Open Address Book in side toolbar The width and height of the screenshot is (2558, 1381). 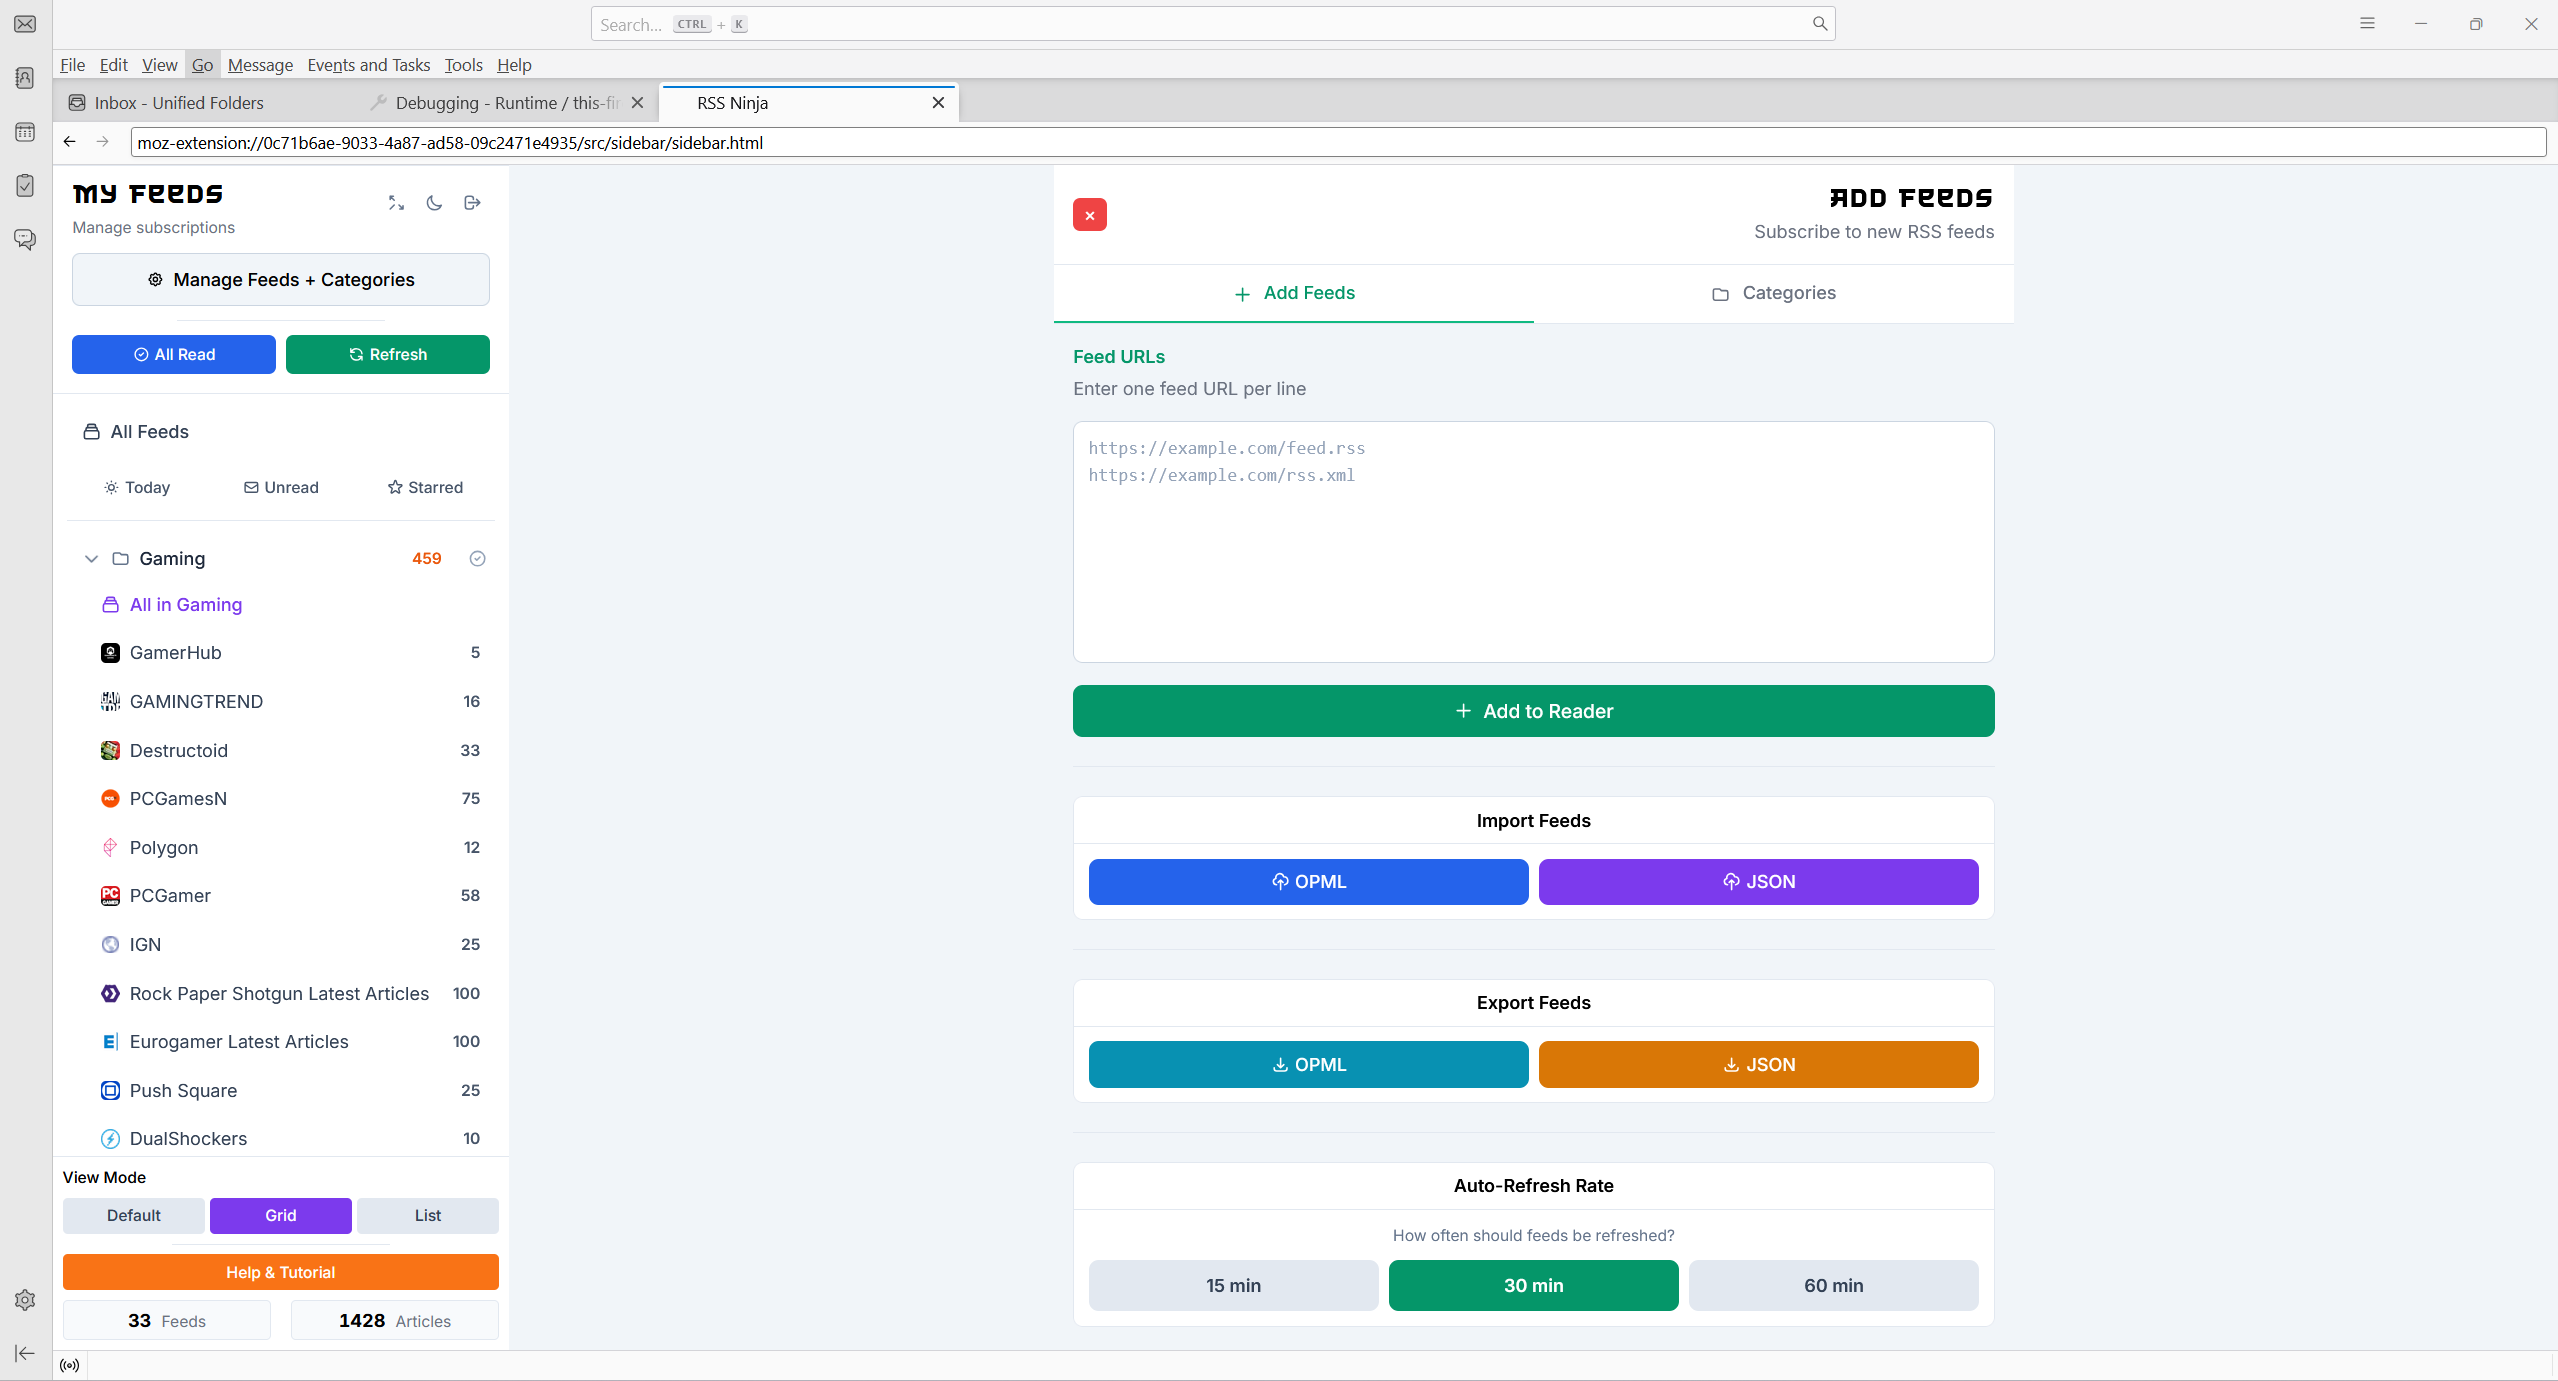click(25, 78)
